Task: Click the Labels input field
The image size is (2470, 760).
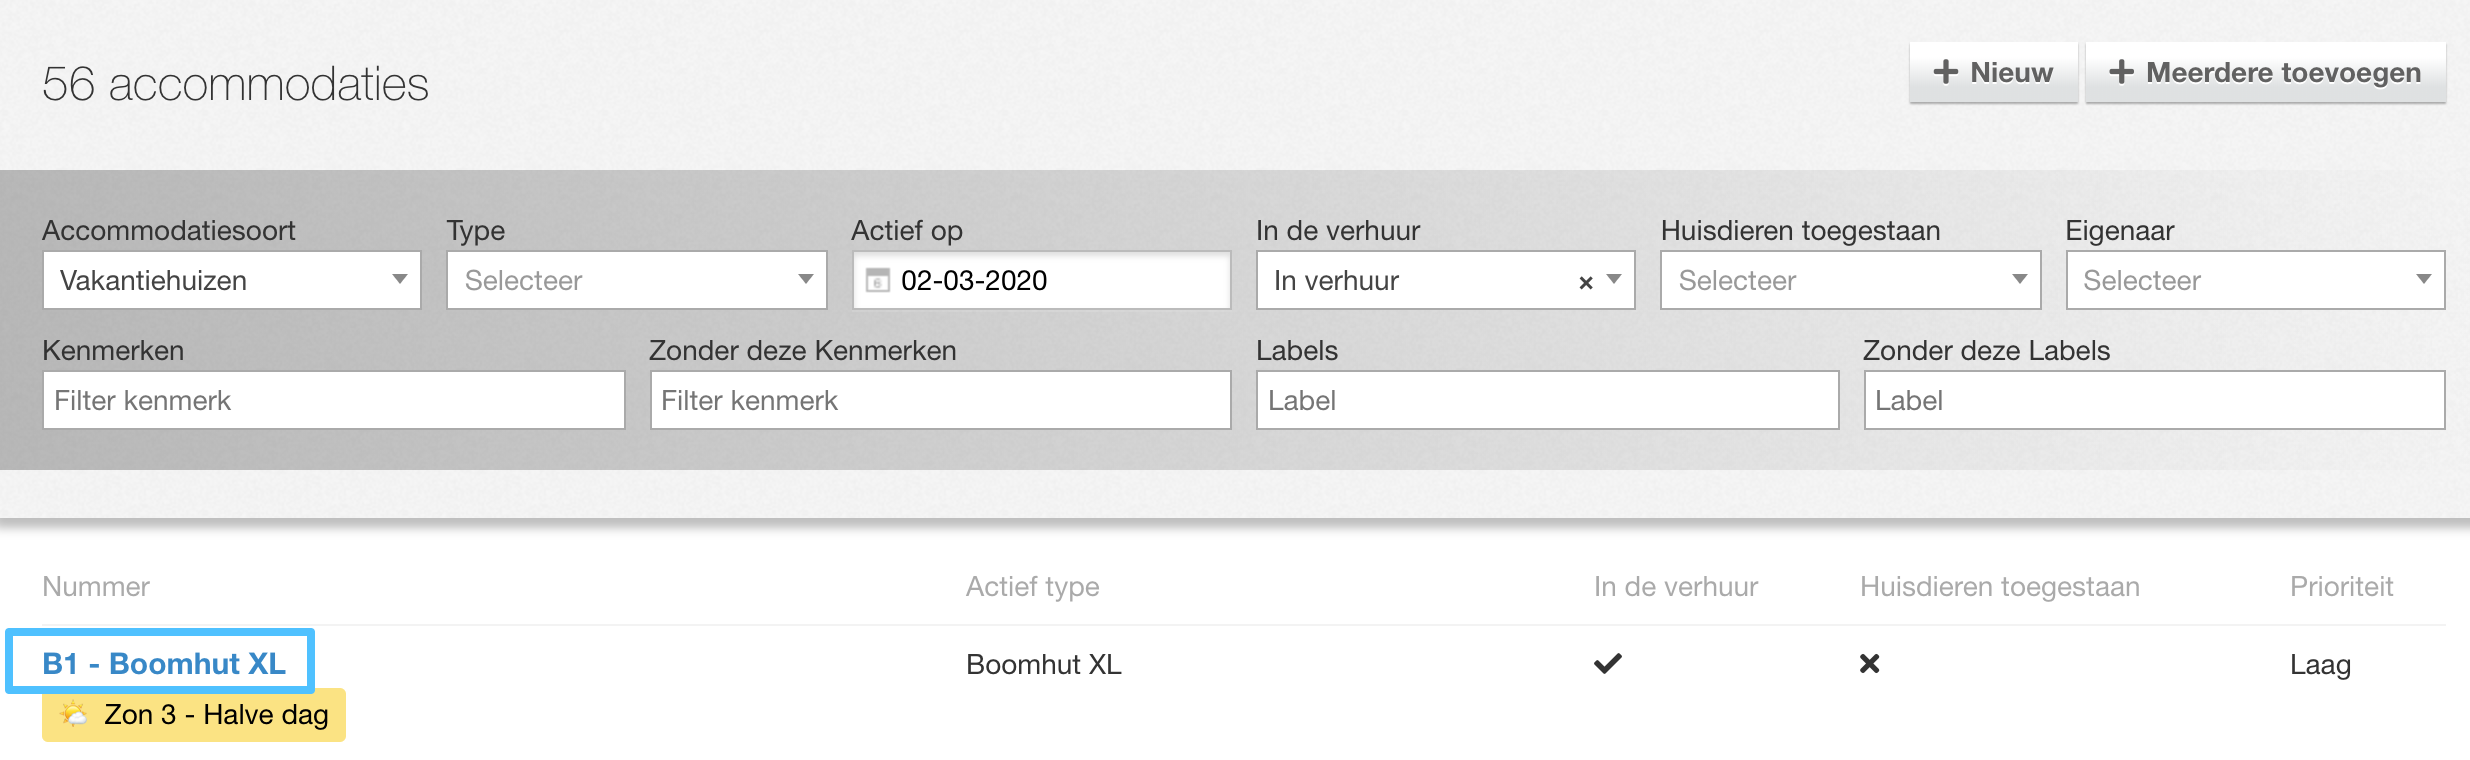Action: (1547, 400)
